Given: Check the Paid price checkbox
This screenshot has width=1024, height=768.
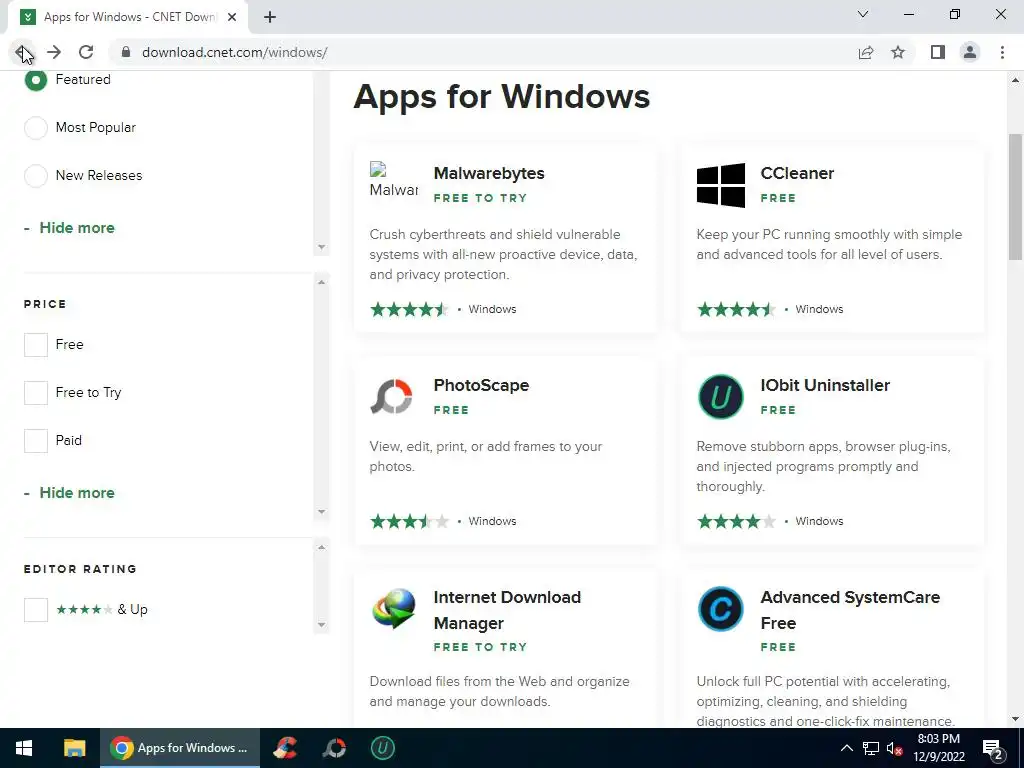Looking at the screenshot, I should point(36,441).
